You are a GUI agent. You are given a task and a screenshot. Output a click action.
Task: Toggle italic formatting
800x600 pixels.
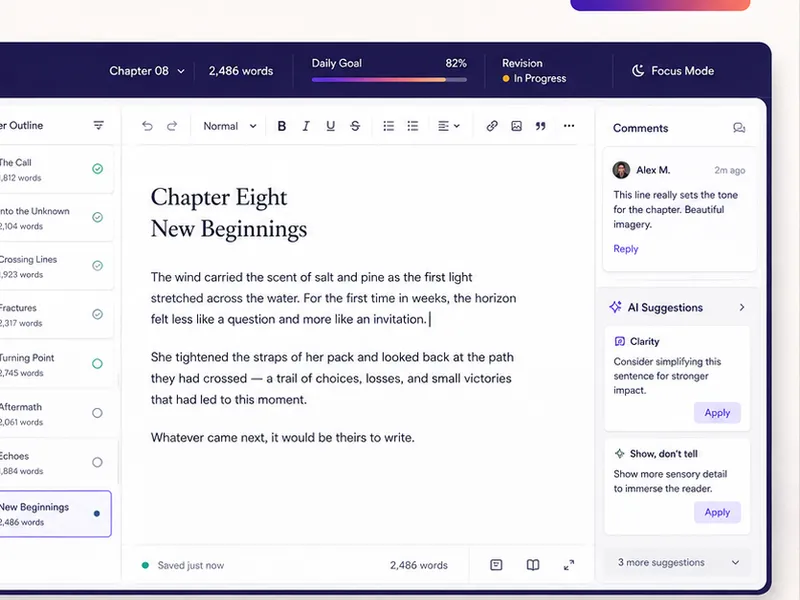pos(306,126)
